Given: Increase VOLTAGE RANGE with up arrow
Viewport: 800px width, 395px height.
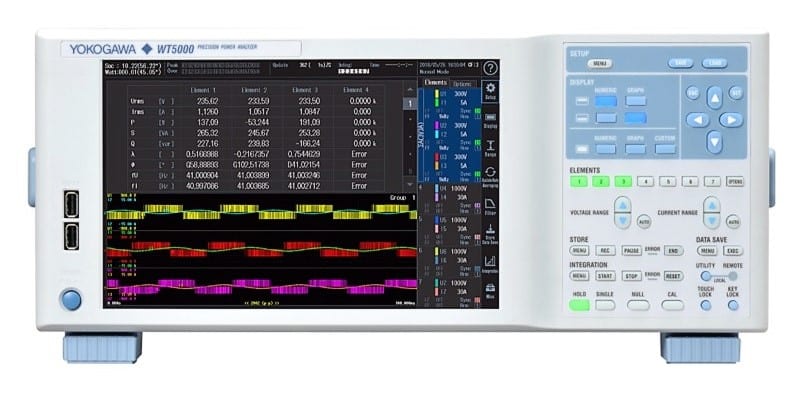Looking at the screenshot, I should pyautogui.click(x=622, y=205).
